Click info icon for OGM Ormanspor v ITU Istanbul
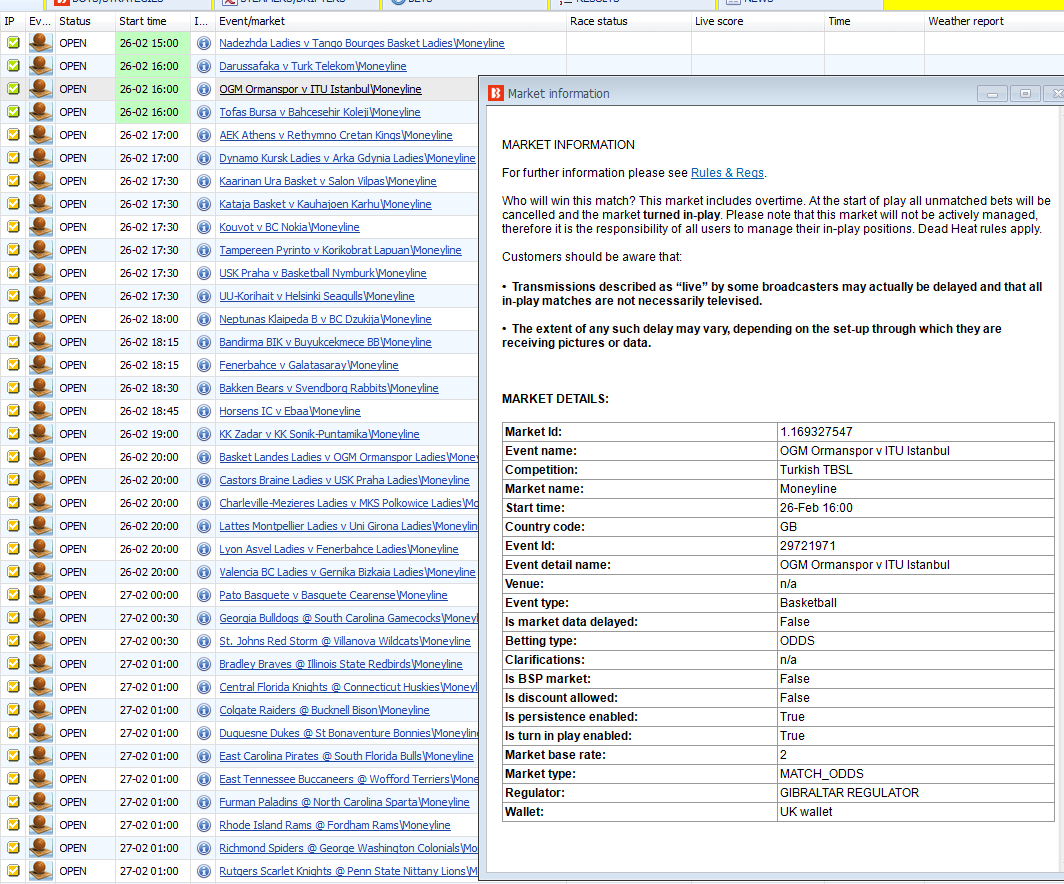Screen dimensions: 1064x884 204,90
